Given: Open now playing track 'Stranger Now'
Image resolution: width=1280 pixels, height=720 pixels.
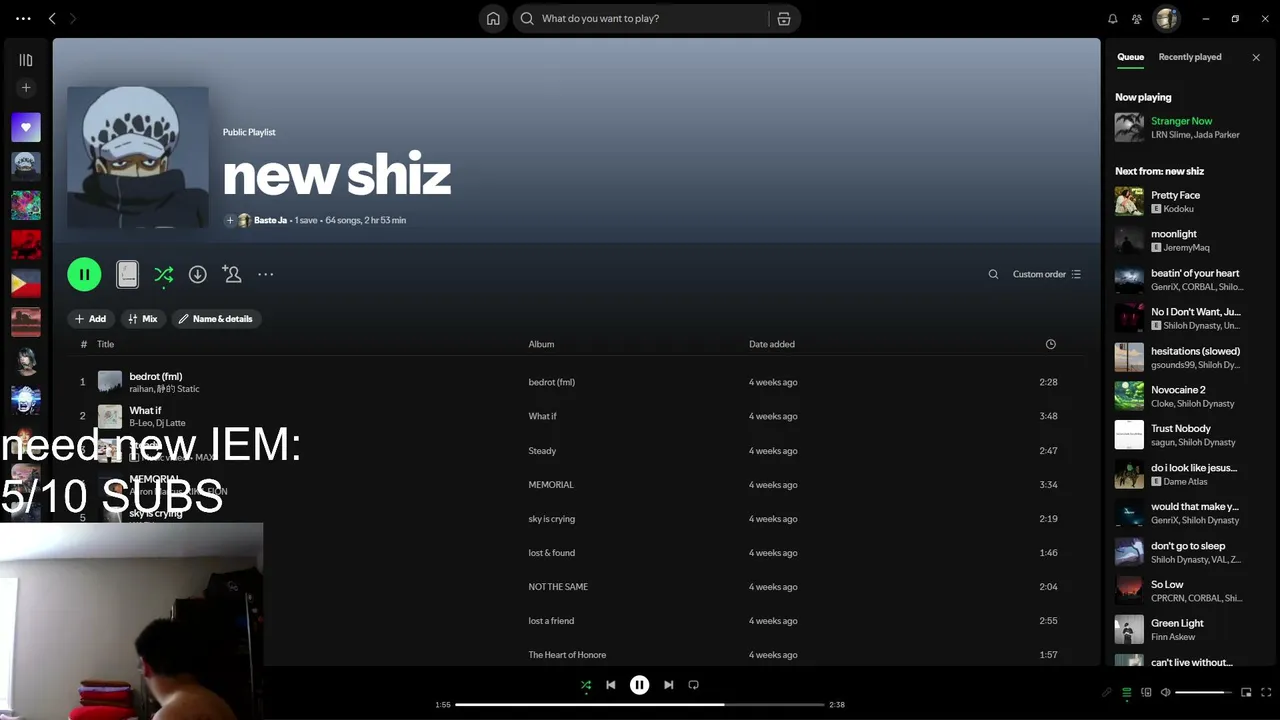Looking at the screenshot, I should click(1181, 121).
